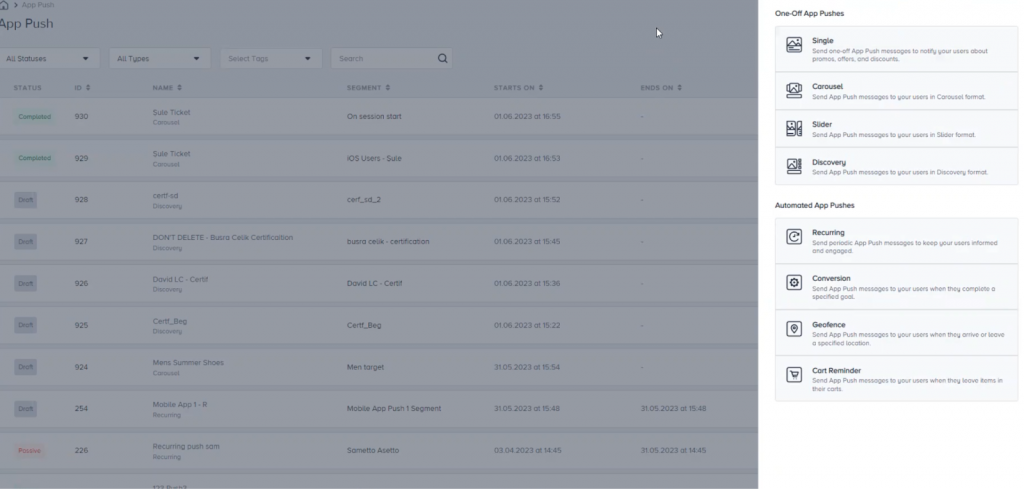1024x489 pixels.
Task: Click the search magnifier icon
Action: point(442,59)
